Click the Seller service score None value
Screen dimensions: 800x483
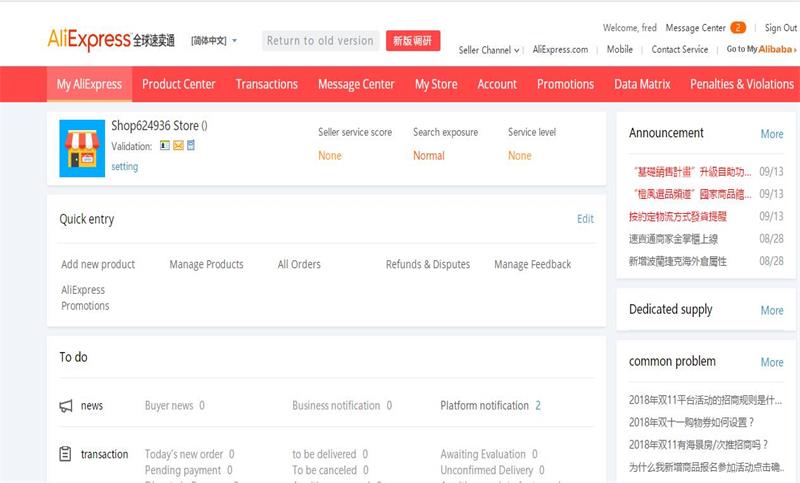[x=330, y=156]
